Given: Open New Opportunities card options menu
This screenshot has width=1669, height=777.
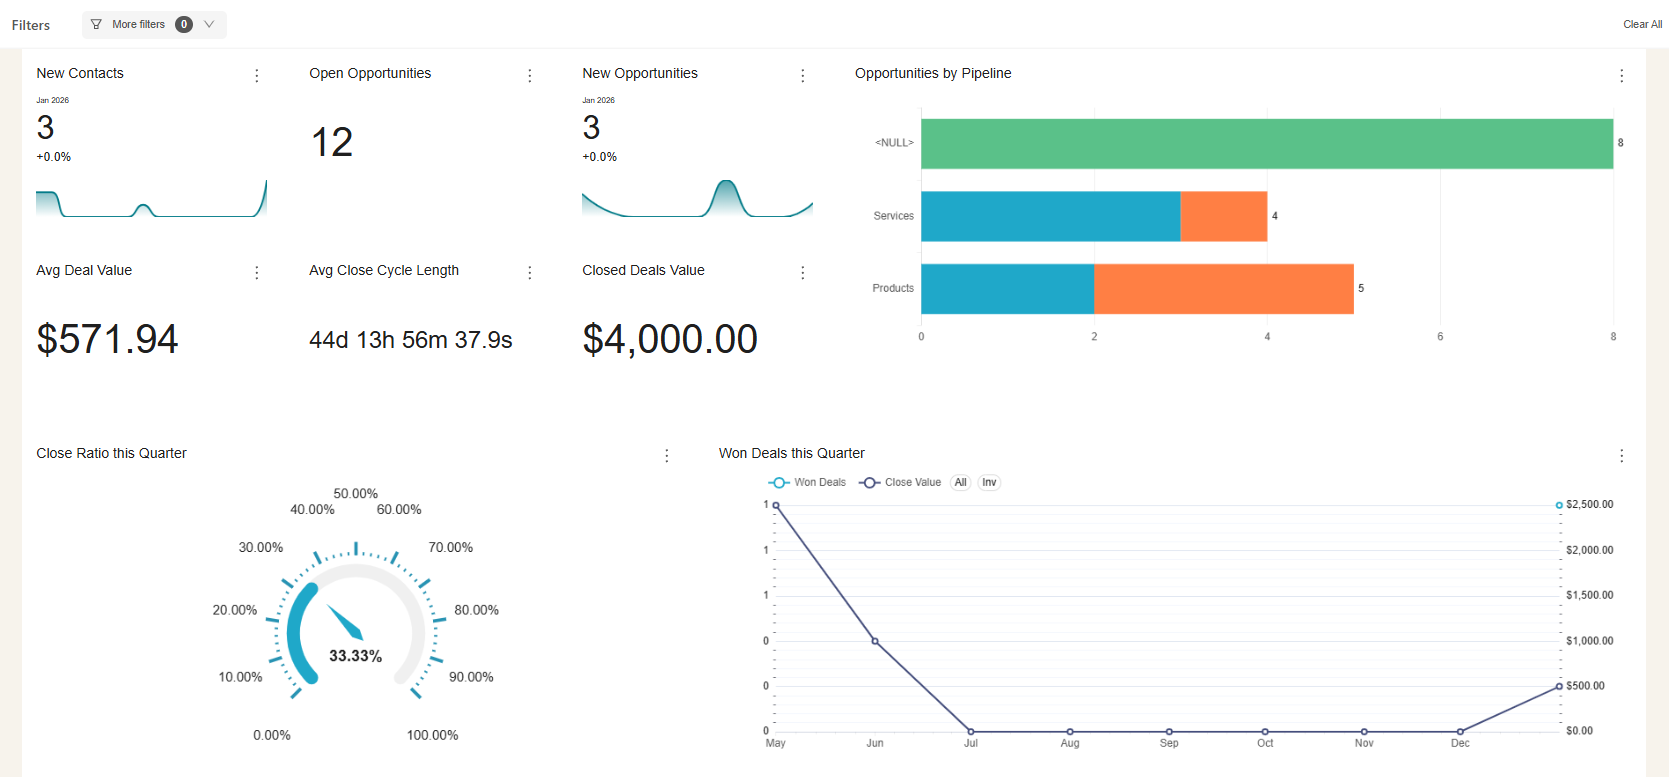Looking at the screenshot, I should (803, 76).
